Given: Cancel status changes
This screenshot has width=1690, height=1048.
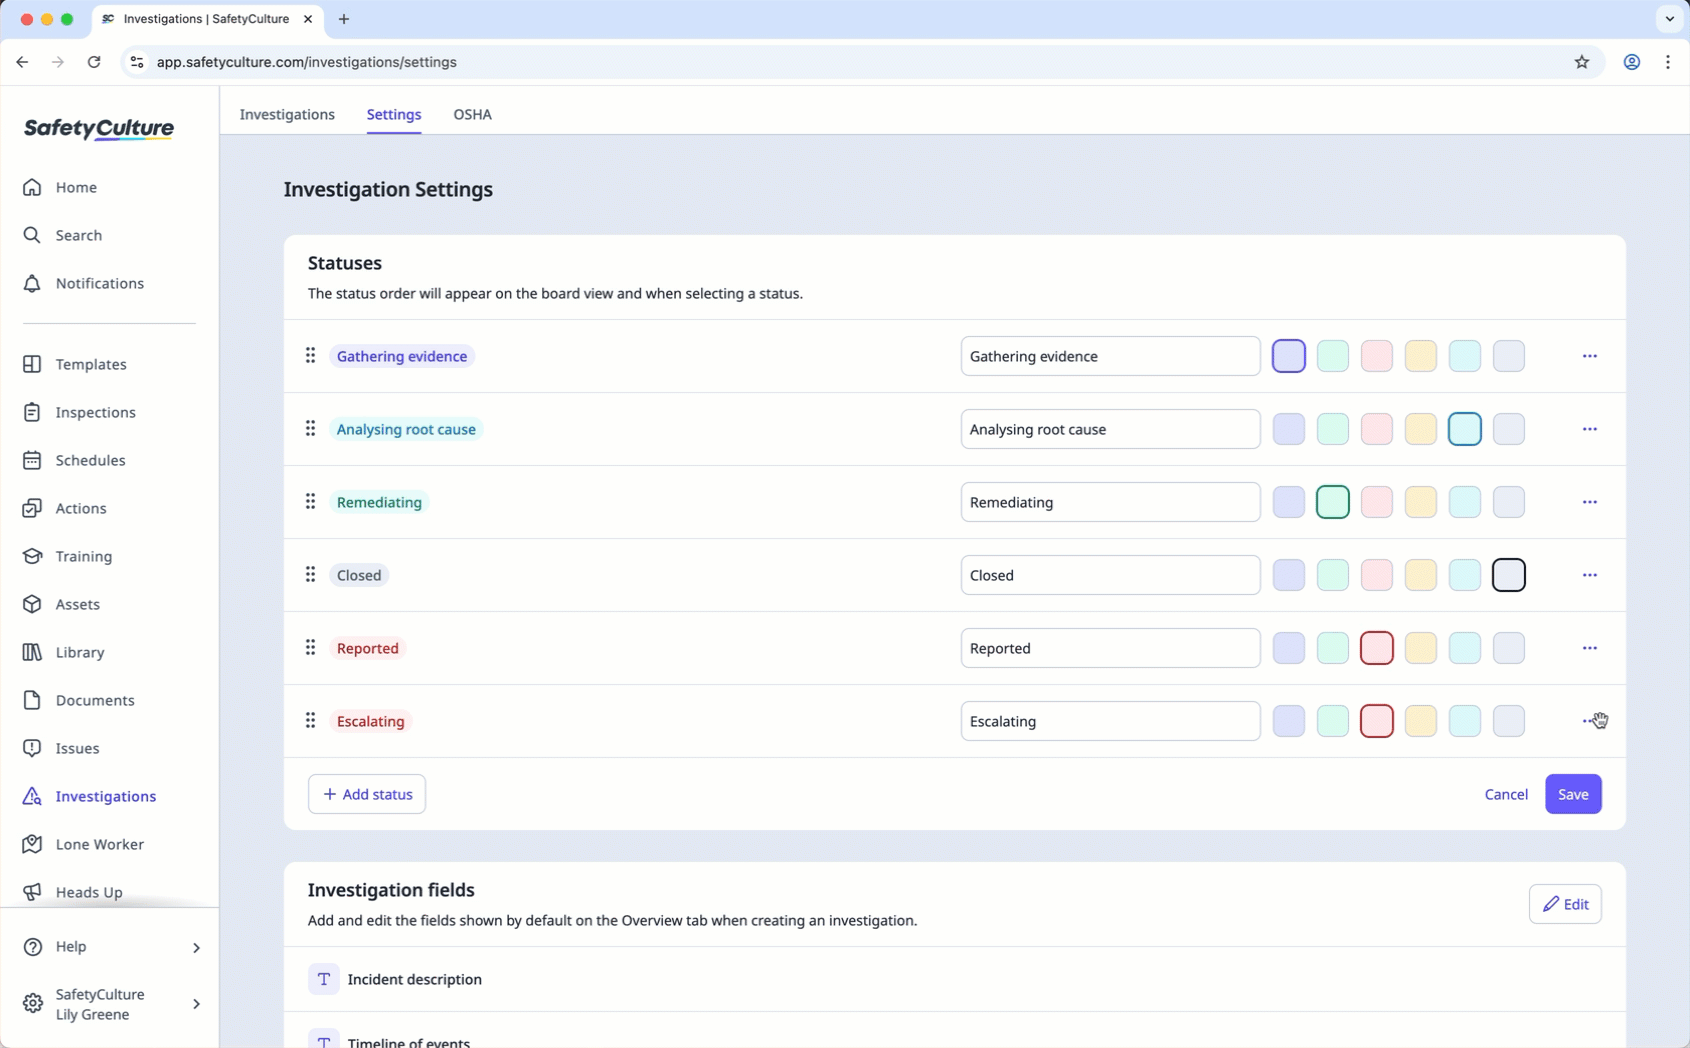Looking at the screenshot, I should 1506,794.
